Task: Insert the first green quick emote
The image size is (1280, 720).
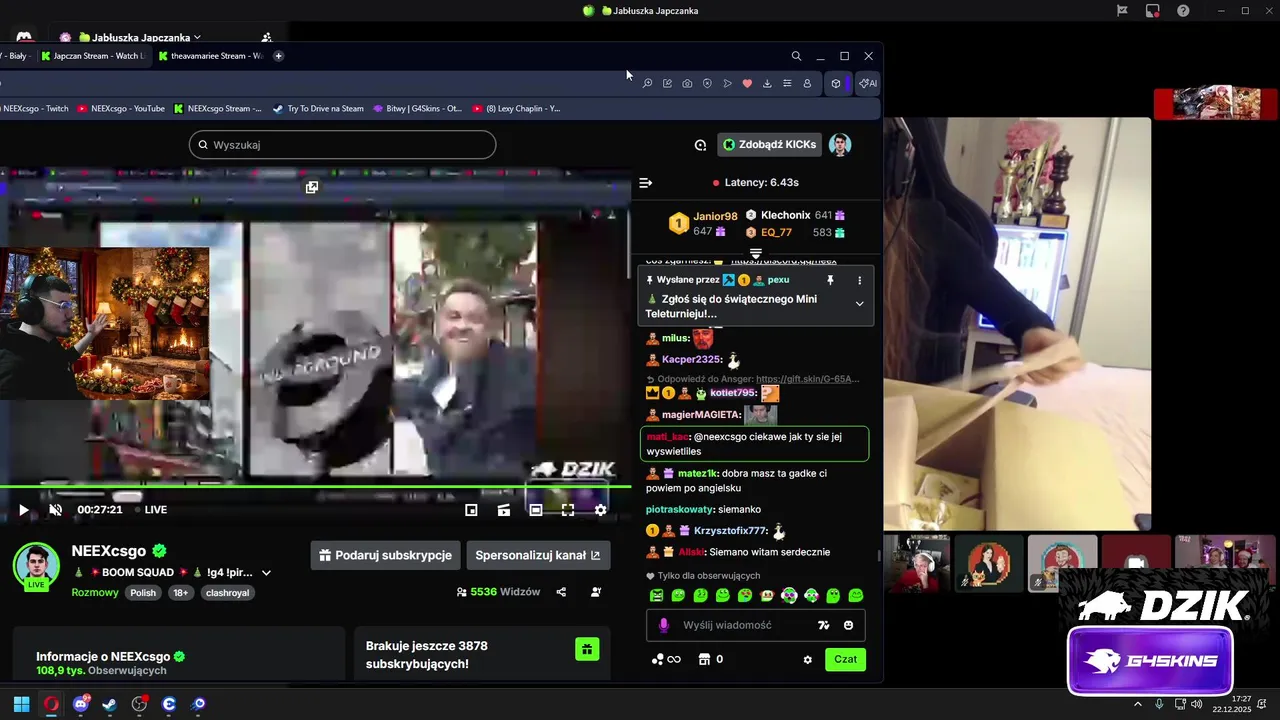Action: [656, 595]
